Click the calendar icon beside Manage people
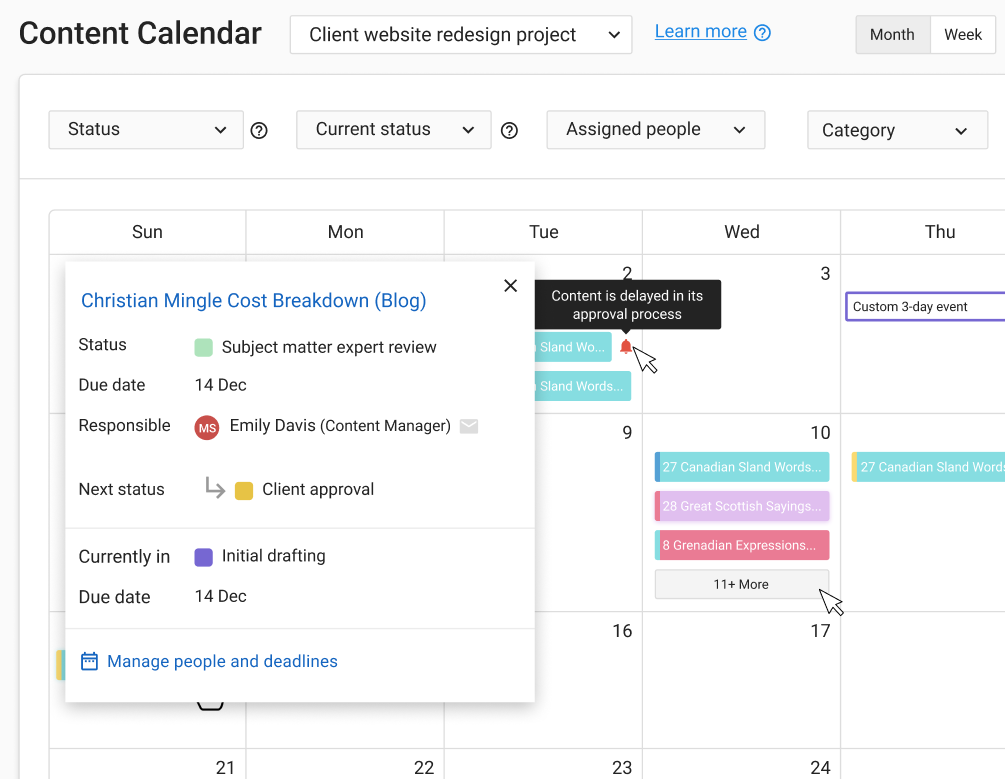 point(89,661)
